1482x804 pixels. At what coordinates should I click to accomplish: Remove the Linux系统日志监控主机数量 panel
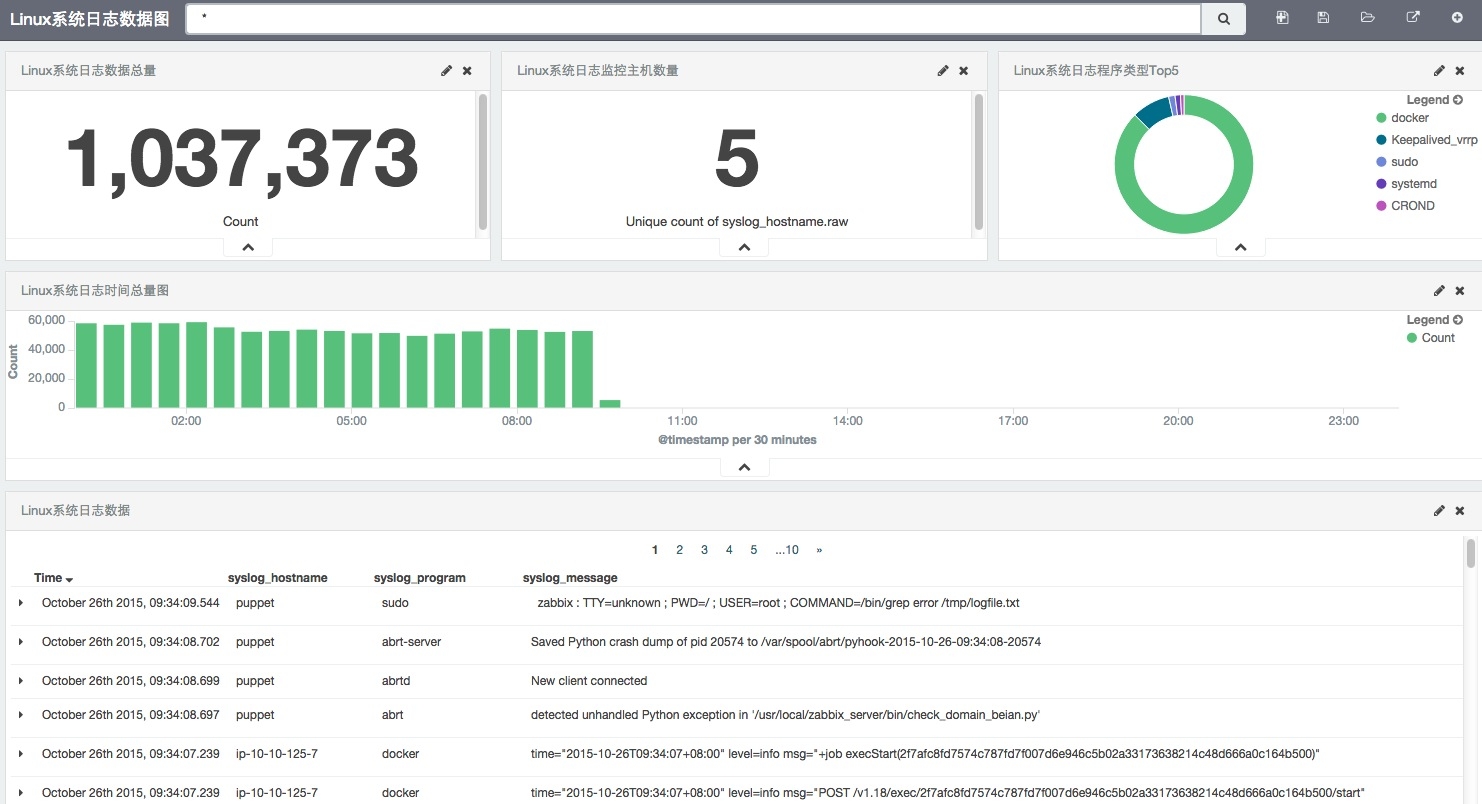coord(964,71)
